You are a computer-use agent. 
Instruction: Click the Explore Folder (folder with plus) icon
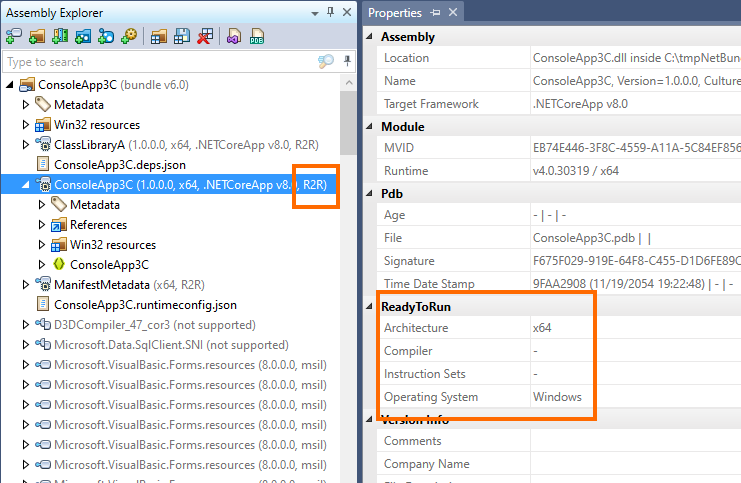pyautogui.click(x=37, y=36)
